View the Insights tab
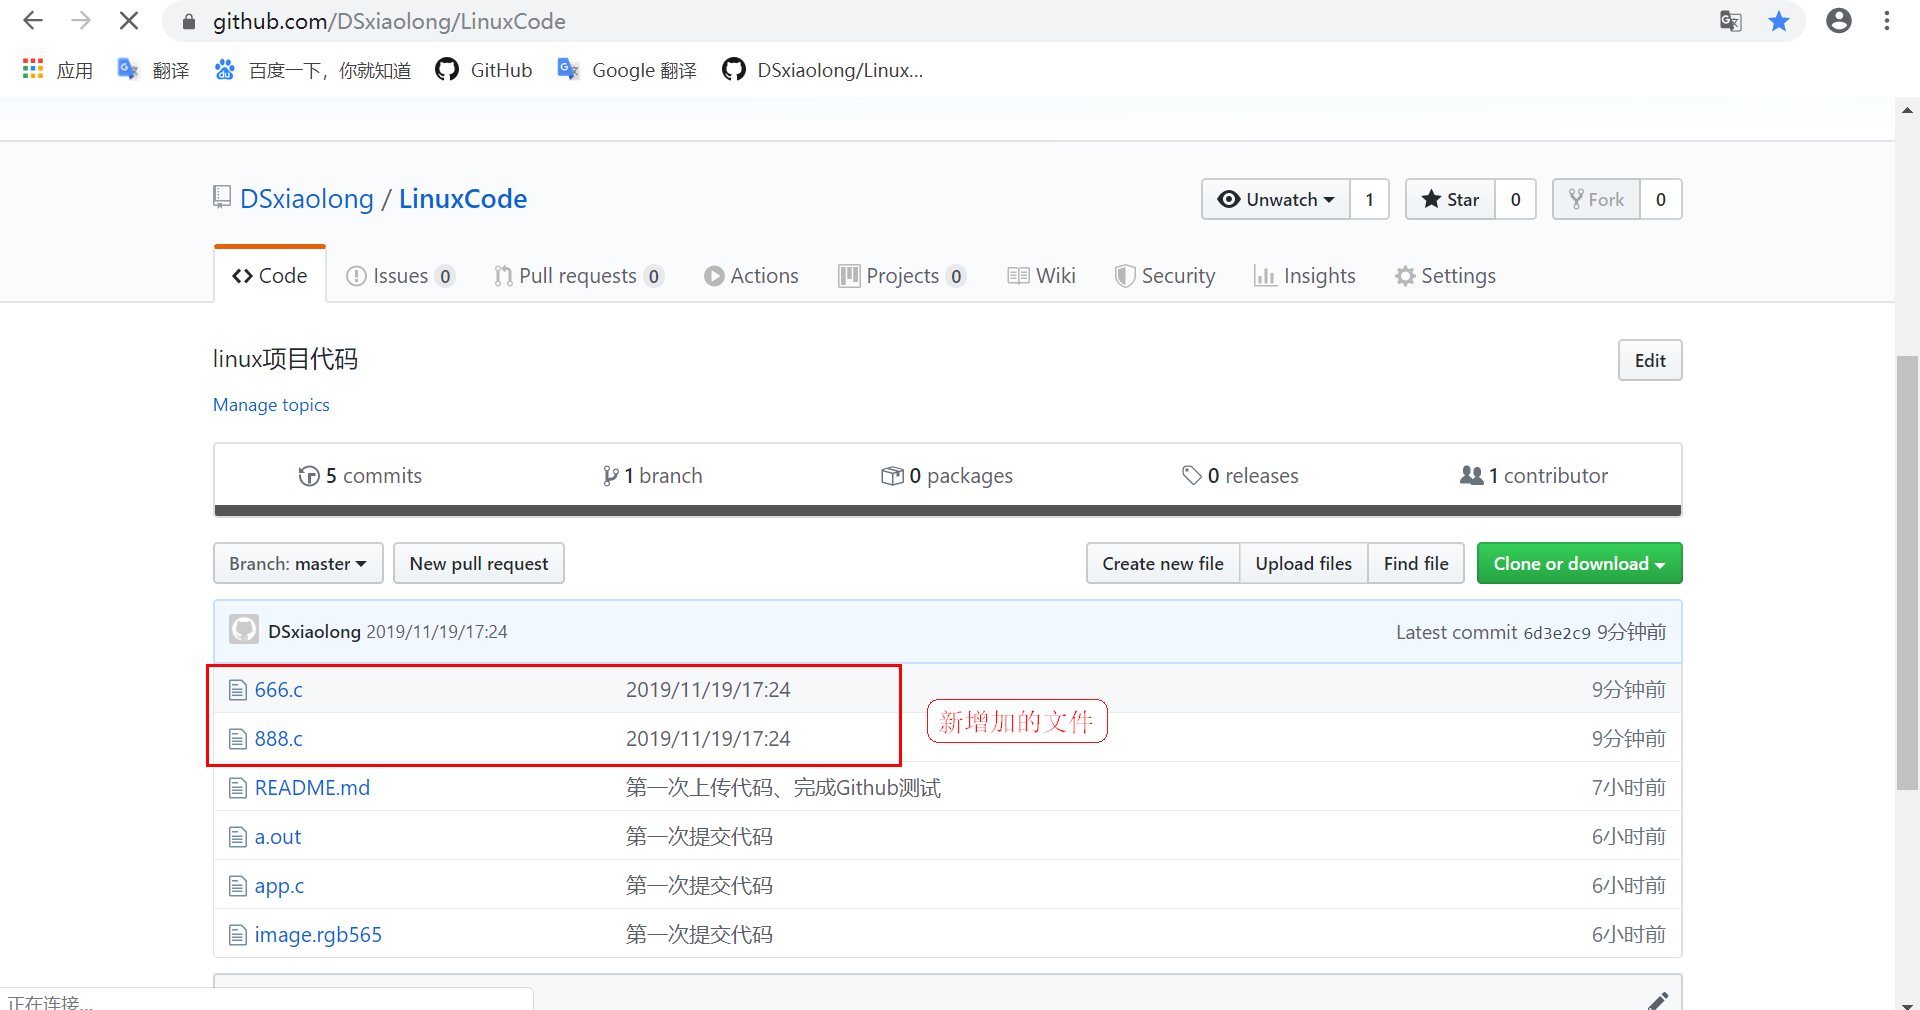Image resolution: width=1920 pixels, height=1010 pixels. coord(1305,276)
